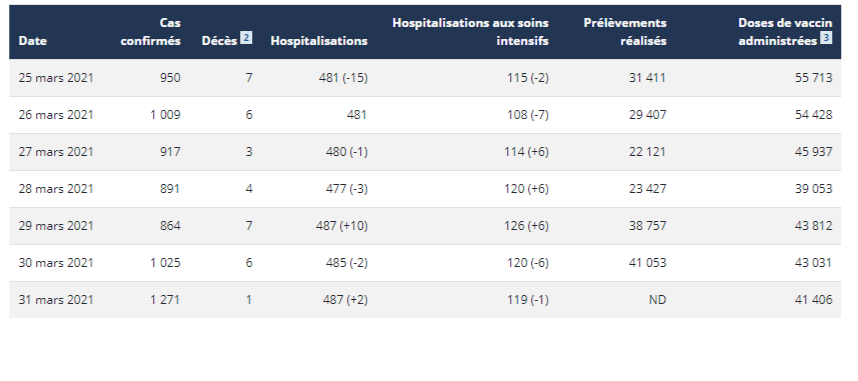
Task: Select the 38 757 prélèvements value
Action: point(648,226)
